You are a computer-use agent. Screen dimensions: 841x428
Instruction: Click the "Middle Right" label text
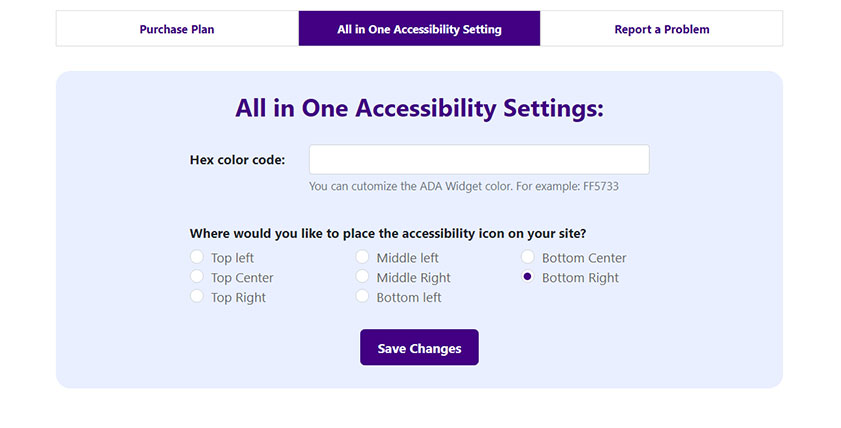[413, 278]
